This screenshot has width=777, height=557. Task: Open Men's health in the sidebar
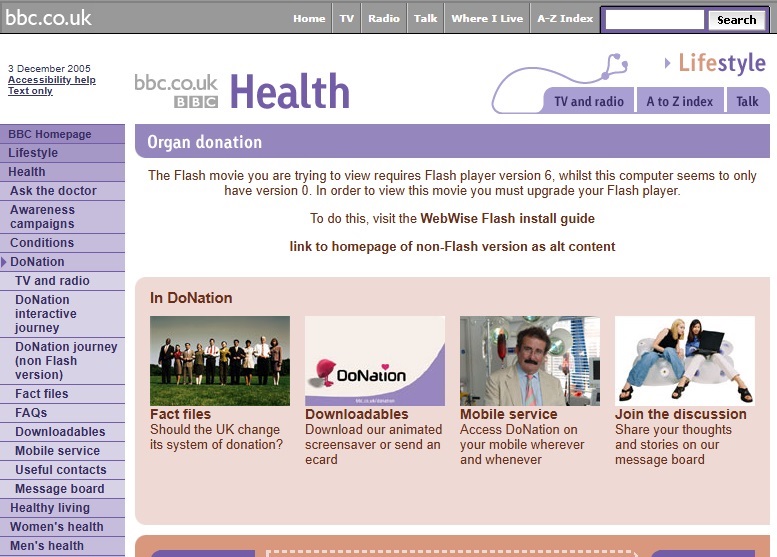[x=62, y=546]
